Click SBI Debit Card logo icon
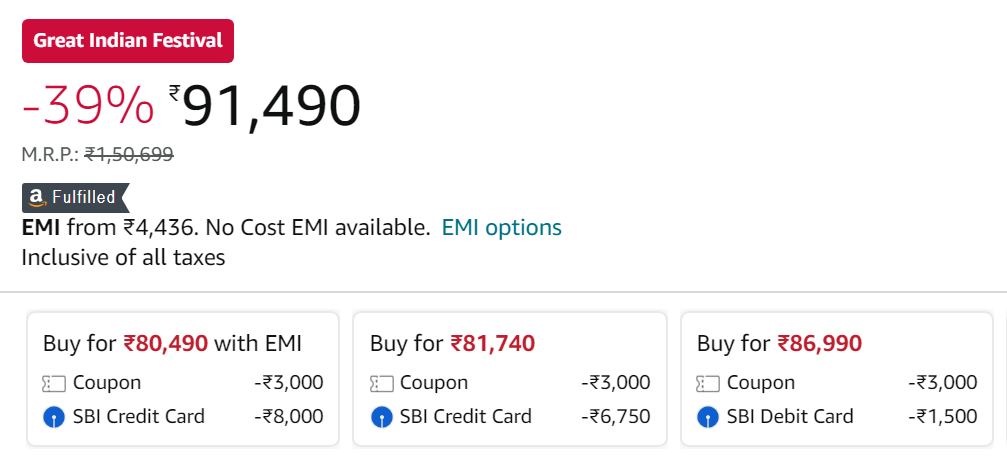Screen dimensions: 1007x462 coord(708,418)
